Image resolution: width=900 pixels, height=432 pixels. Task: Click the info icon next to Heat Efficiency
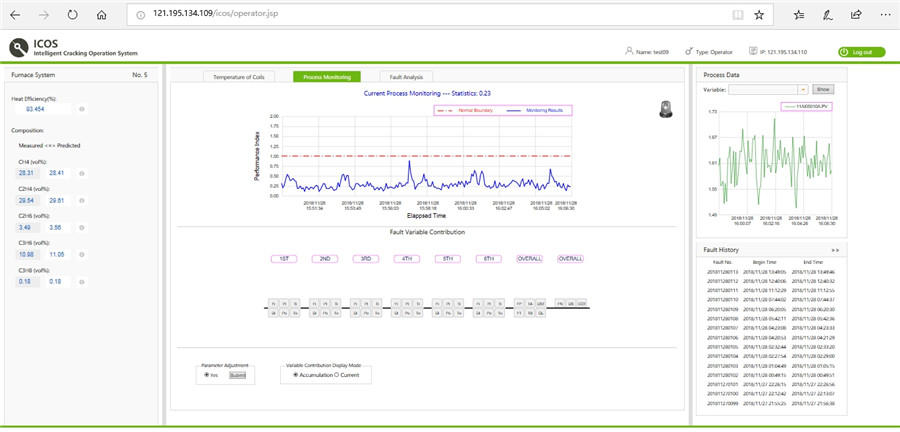[82, 109]
